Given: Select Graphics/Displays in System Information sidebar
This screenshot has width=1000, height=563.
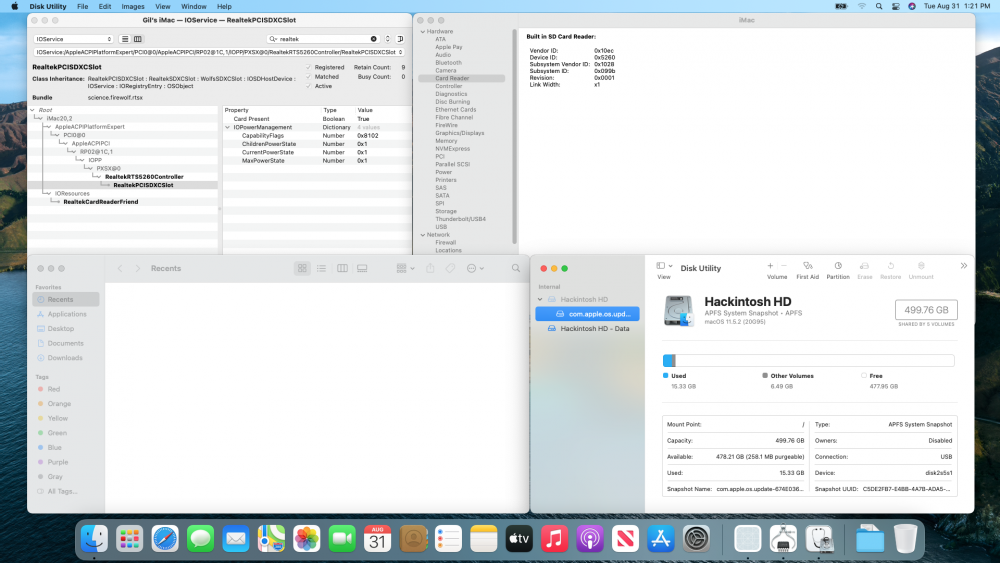Looking at the screenshot, I should click(x=460, y=133).
